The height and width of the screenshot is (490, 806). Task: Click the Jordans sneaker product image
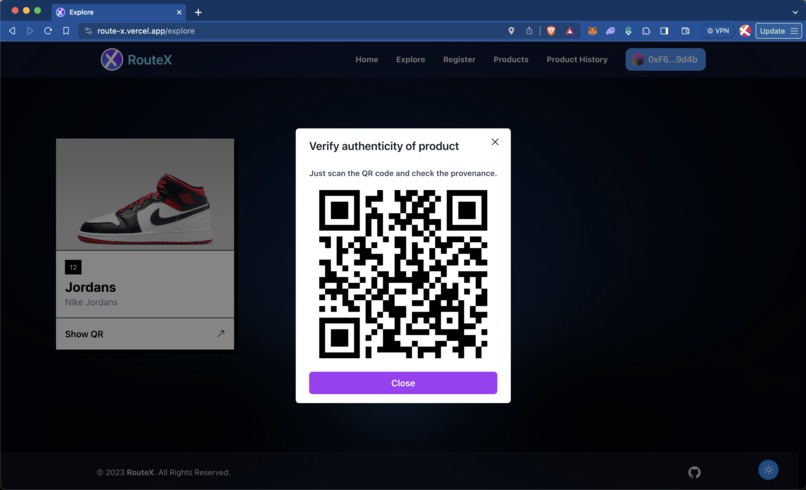coord(145,194)
